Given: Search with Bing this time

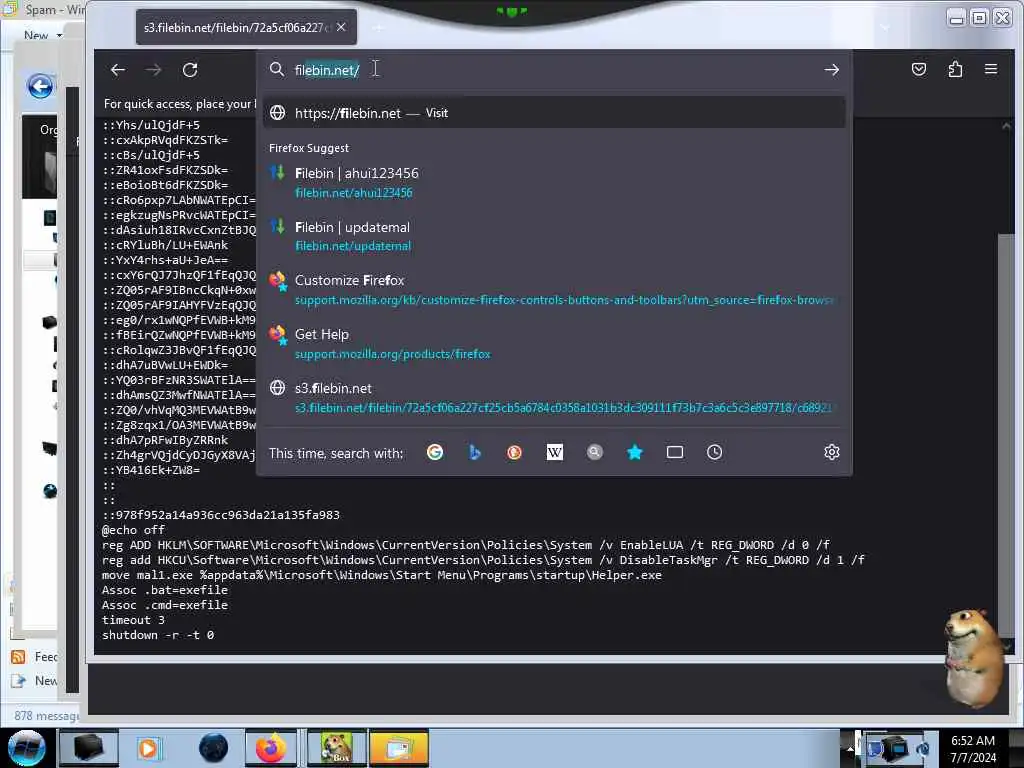Looking at the screenshot, I should tap(475, 452).
